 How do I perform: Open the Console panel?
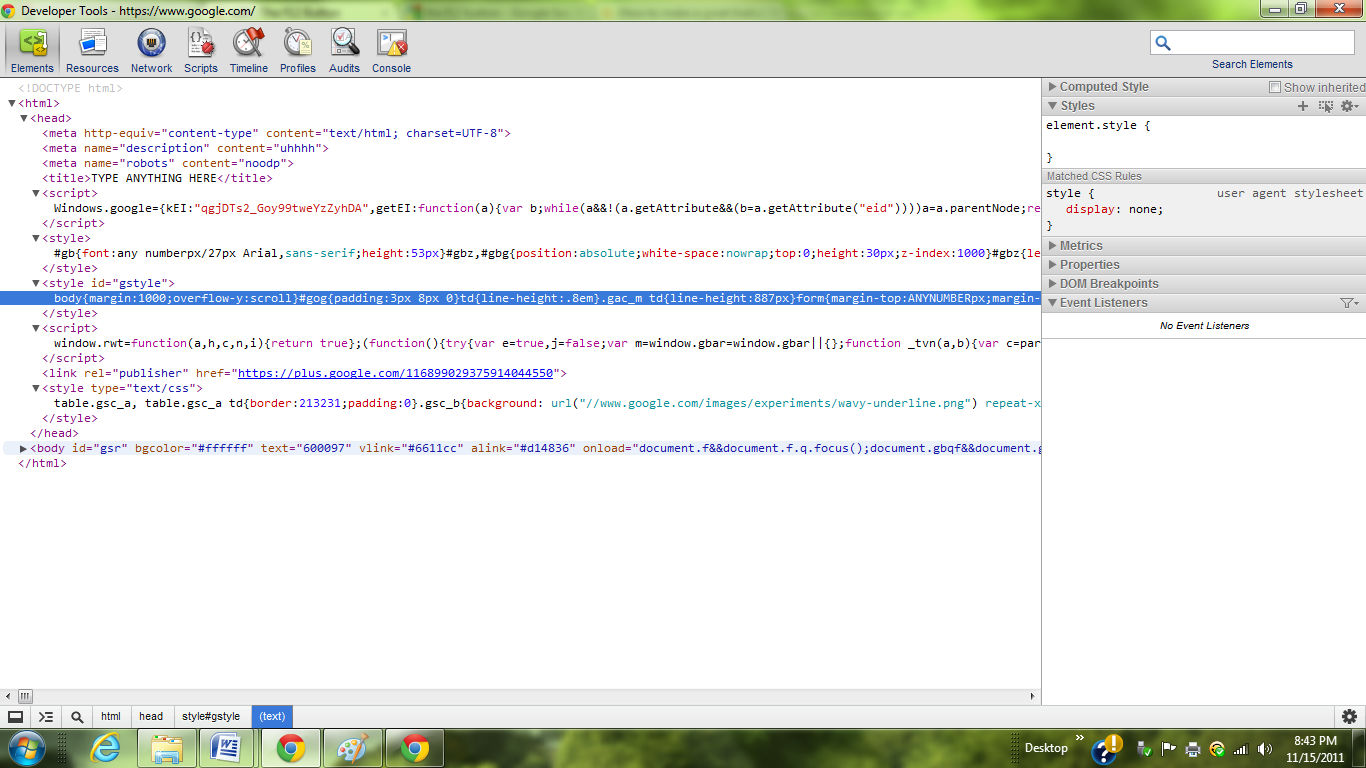click(x=391, y=50)
